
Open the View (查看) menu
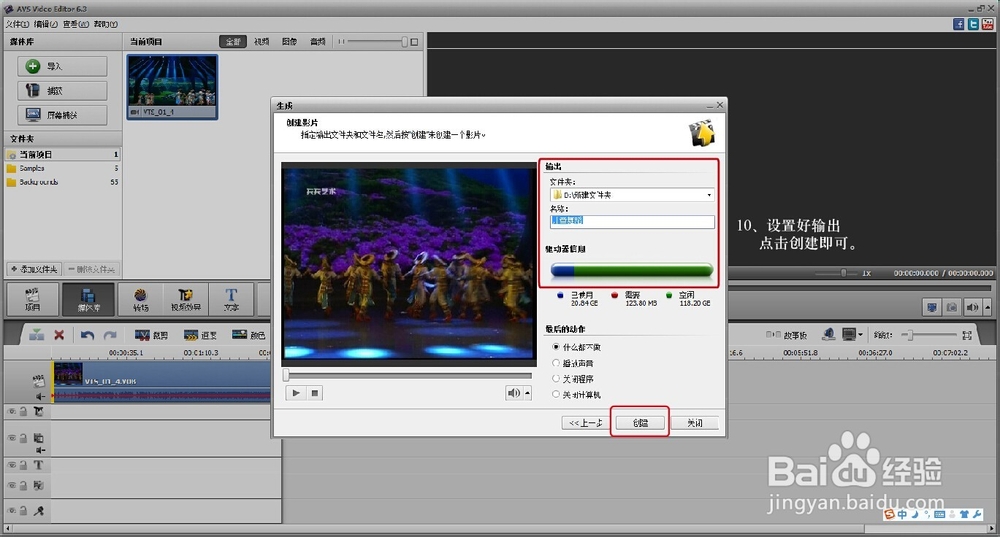coord(76,24)
